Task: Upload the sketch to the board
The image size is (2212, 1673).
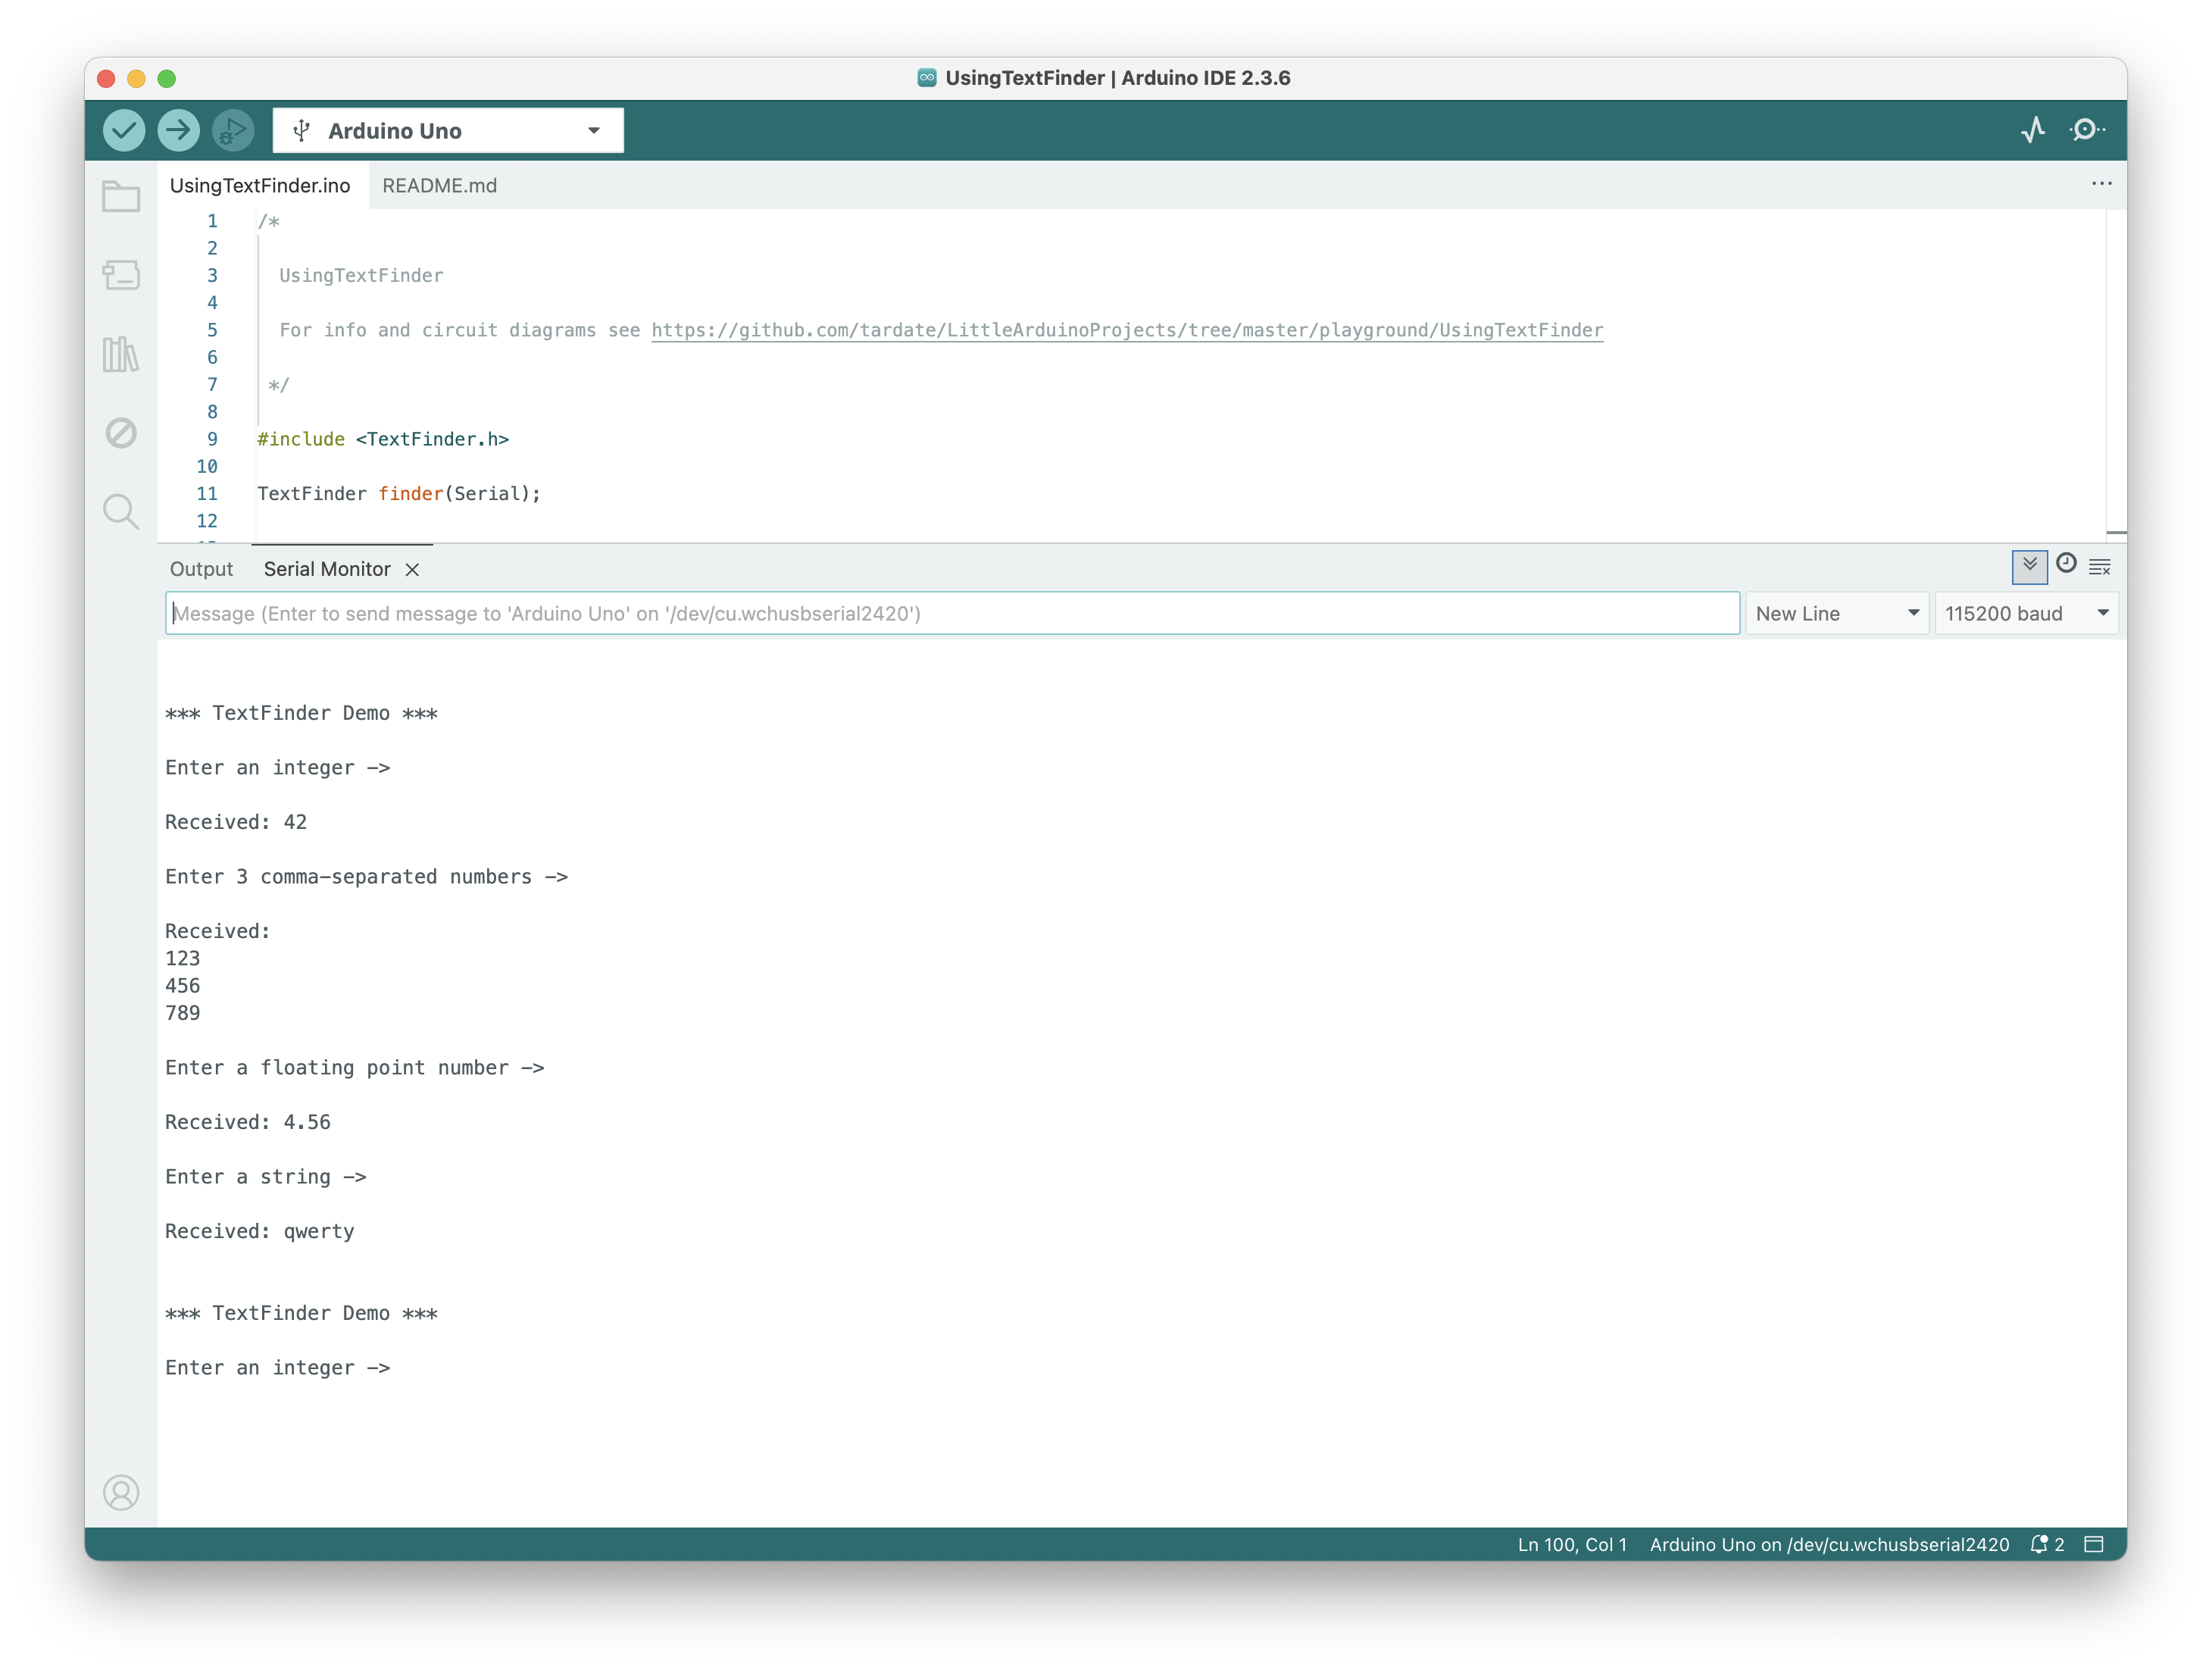Action: pos(177,130)
